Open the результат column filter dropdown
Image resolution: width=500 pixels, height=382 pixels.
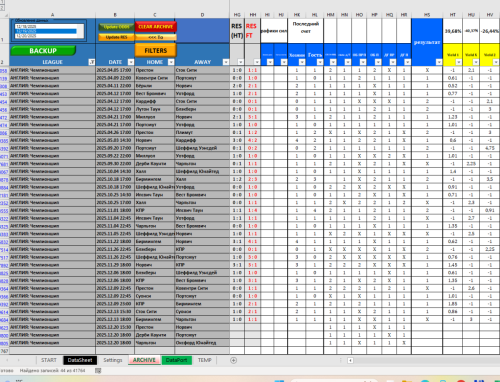[439, 62]
